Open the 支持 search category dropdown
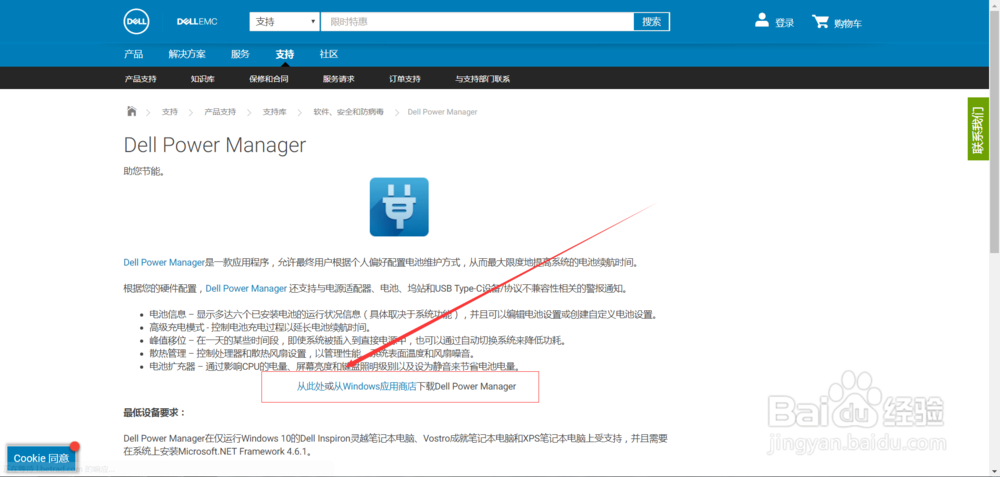Viewport: 1000px width, 477px height. pyautogui.click(x=284, y=22)
